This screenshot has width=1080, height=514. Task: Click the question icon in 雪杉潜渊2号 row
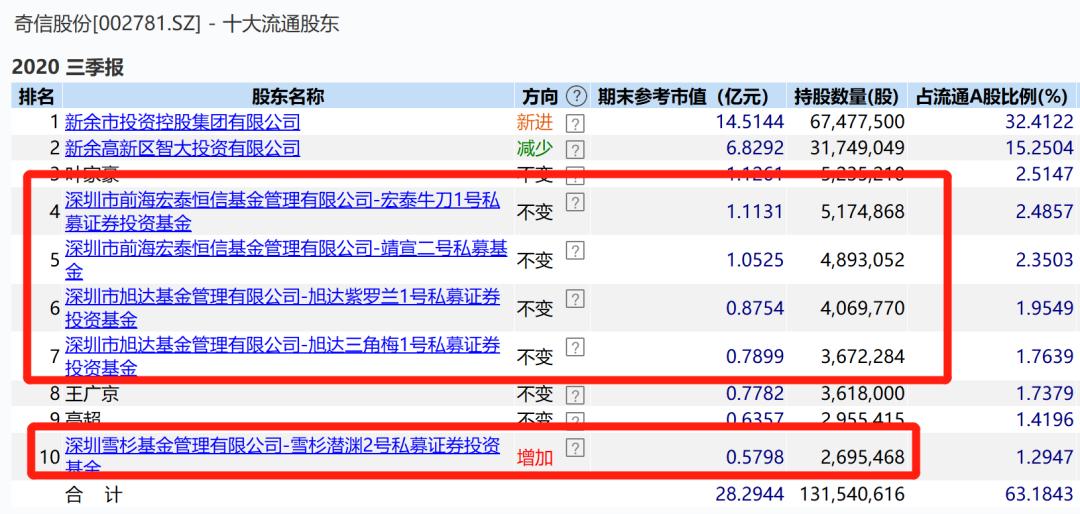[575, 448]
